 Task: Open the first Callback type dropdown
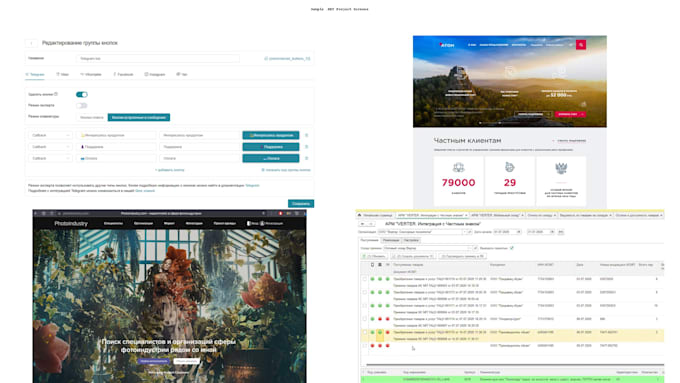click(50, 135)
